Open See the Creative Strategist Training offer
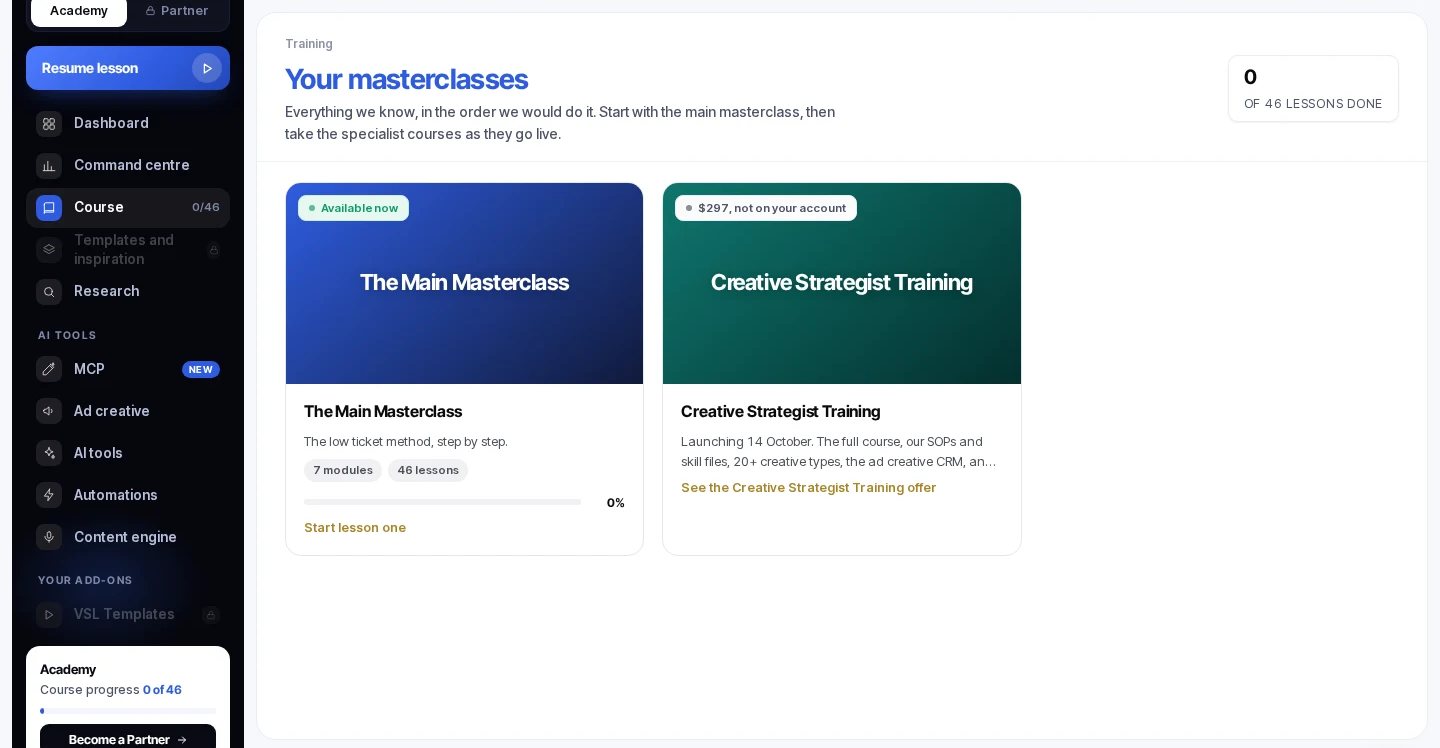The image size is (1440, 748). pos(808,487)
